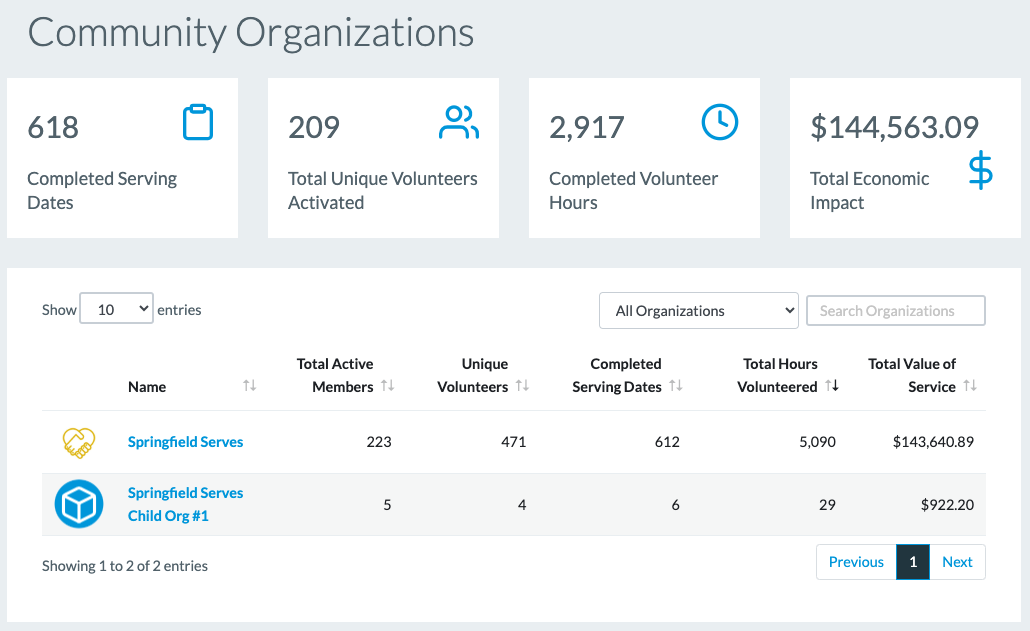
Task: Click the people icon on Unique Volunteers card
Action: click(459, 122)
